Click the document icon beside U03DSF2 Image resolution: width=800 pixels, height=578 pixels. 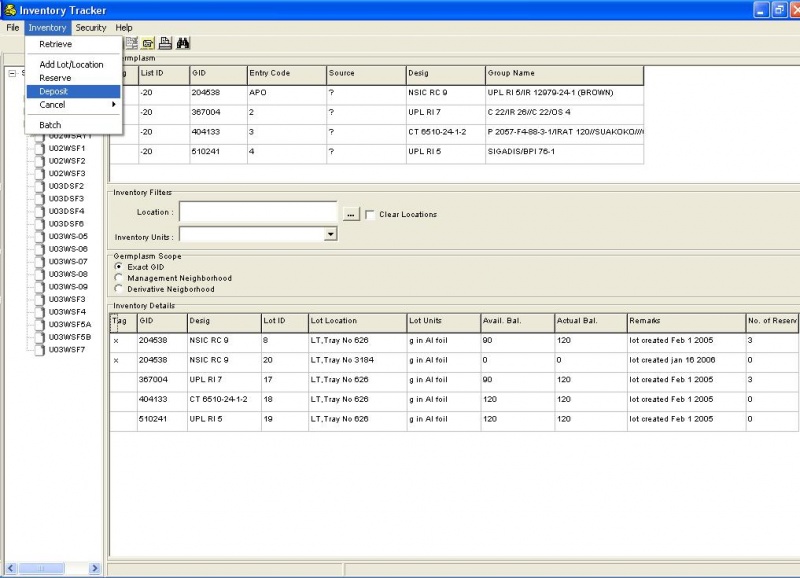(40, 186)
